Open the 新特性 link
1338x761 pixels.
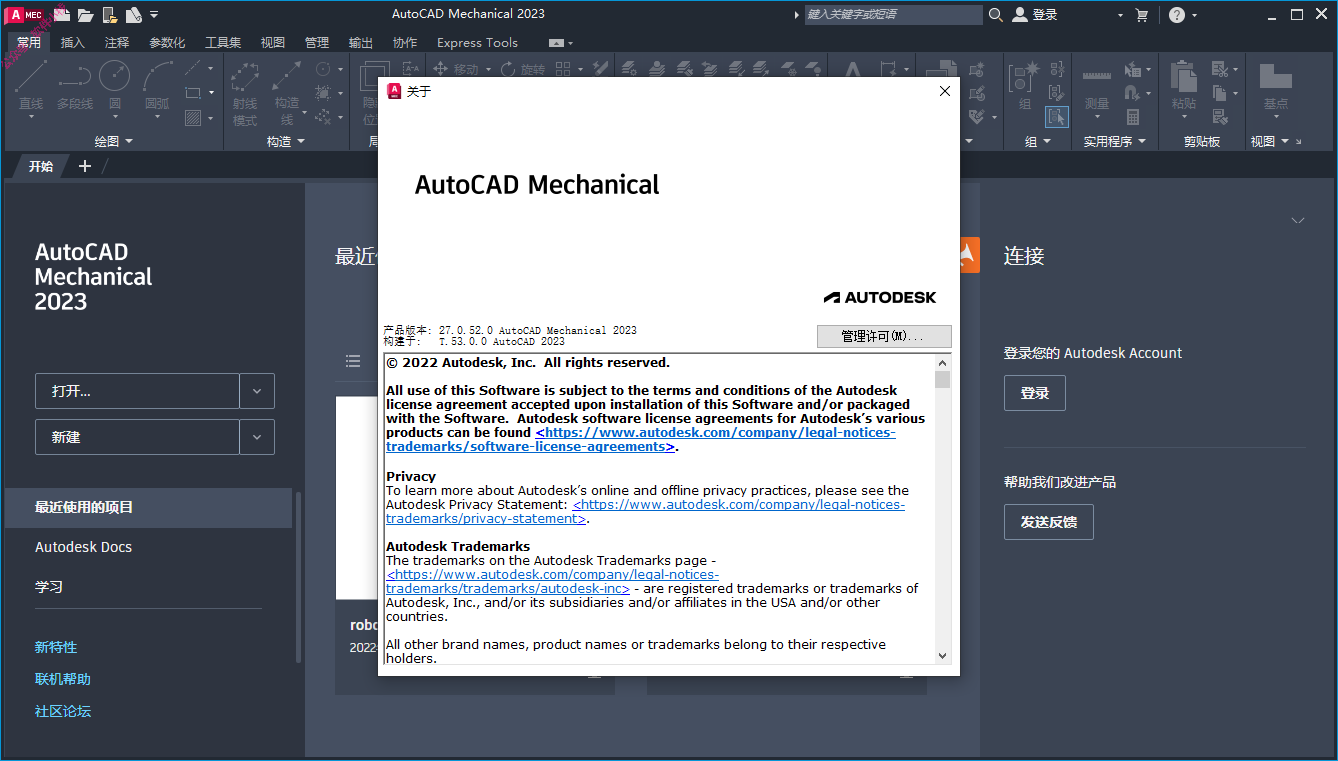56,647
